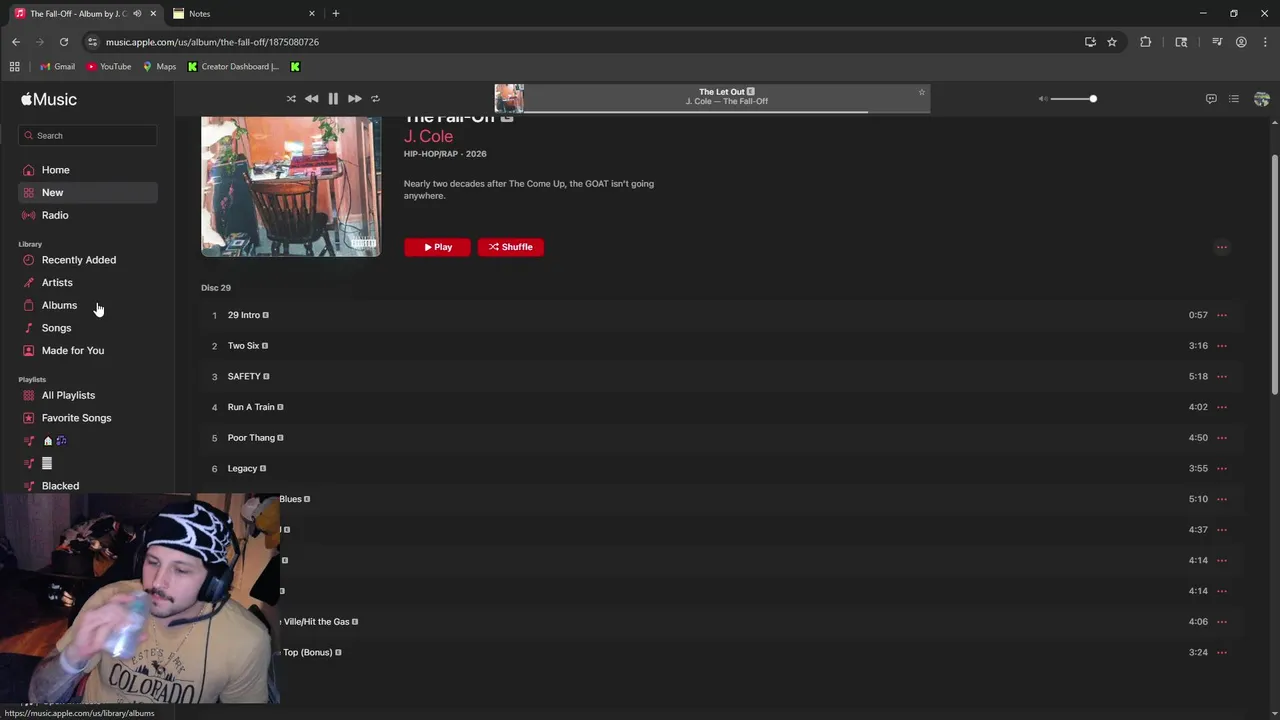Click the address bar URL
The image size is (1280, 720).
[212, 42]
